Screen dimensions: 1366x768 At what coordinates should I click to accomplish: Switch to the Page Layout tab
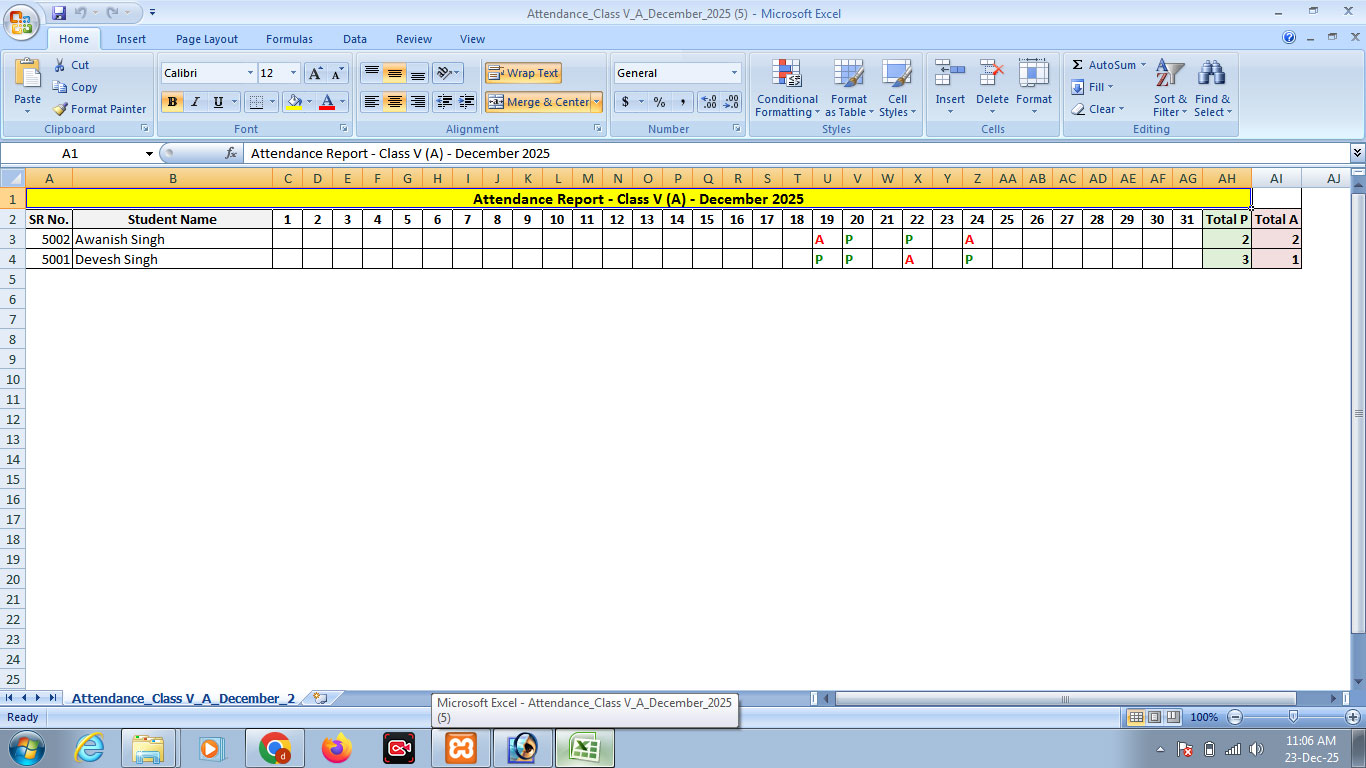[207, 39]
